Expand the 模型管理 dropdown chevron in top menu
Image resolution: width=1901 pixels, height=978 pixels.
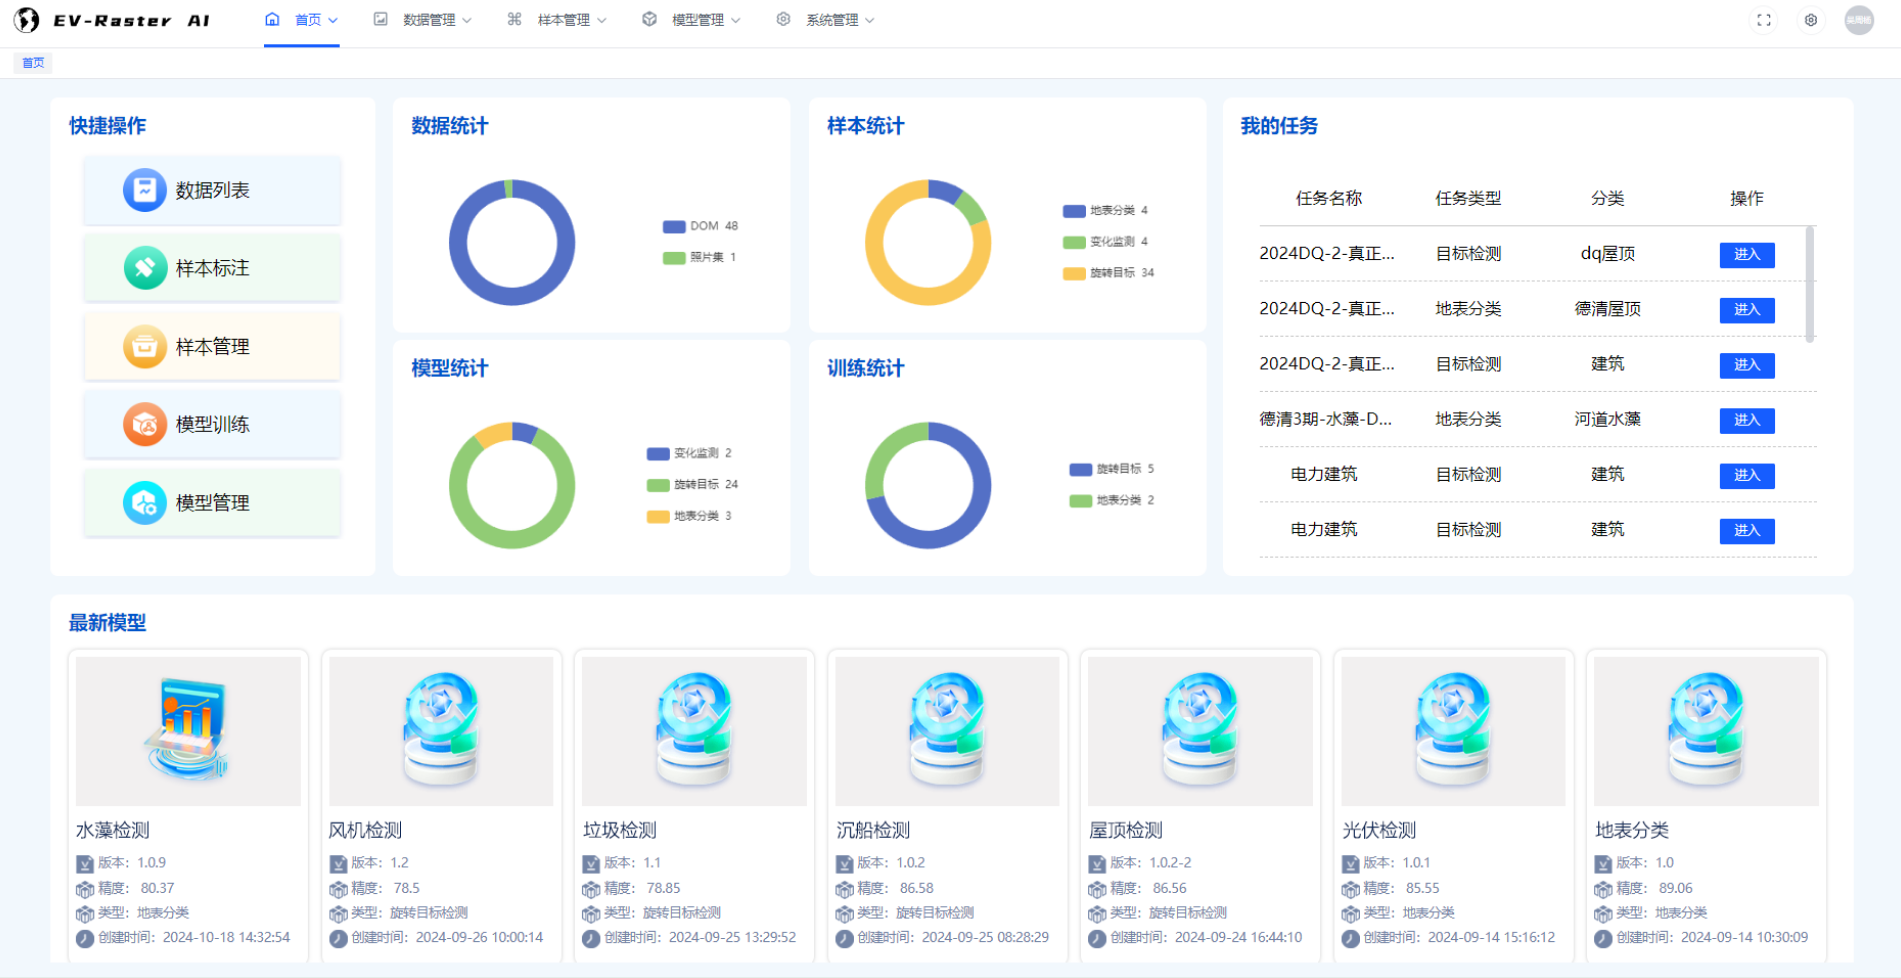(736, 20)
